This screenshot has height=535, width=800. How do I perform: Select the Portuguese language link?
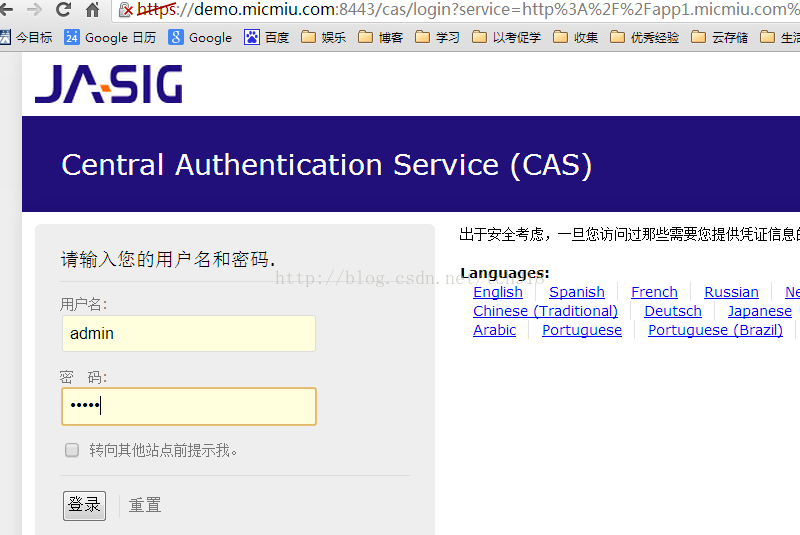[582, 330]
